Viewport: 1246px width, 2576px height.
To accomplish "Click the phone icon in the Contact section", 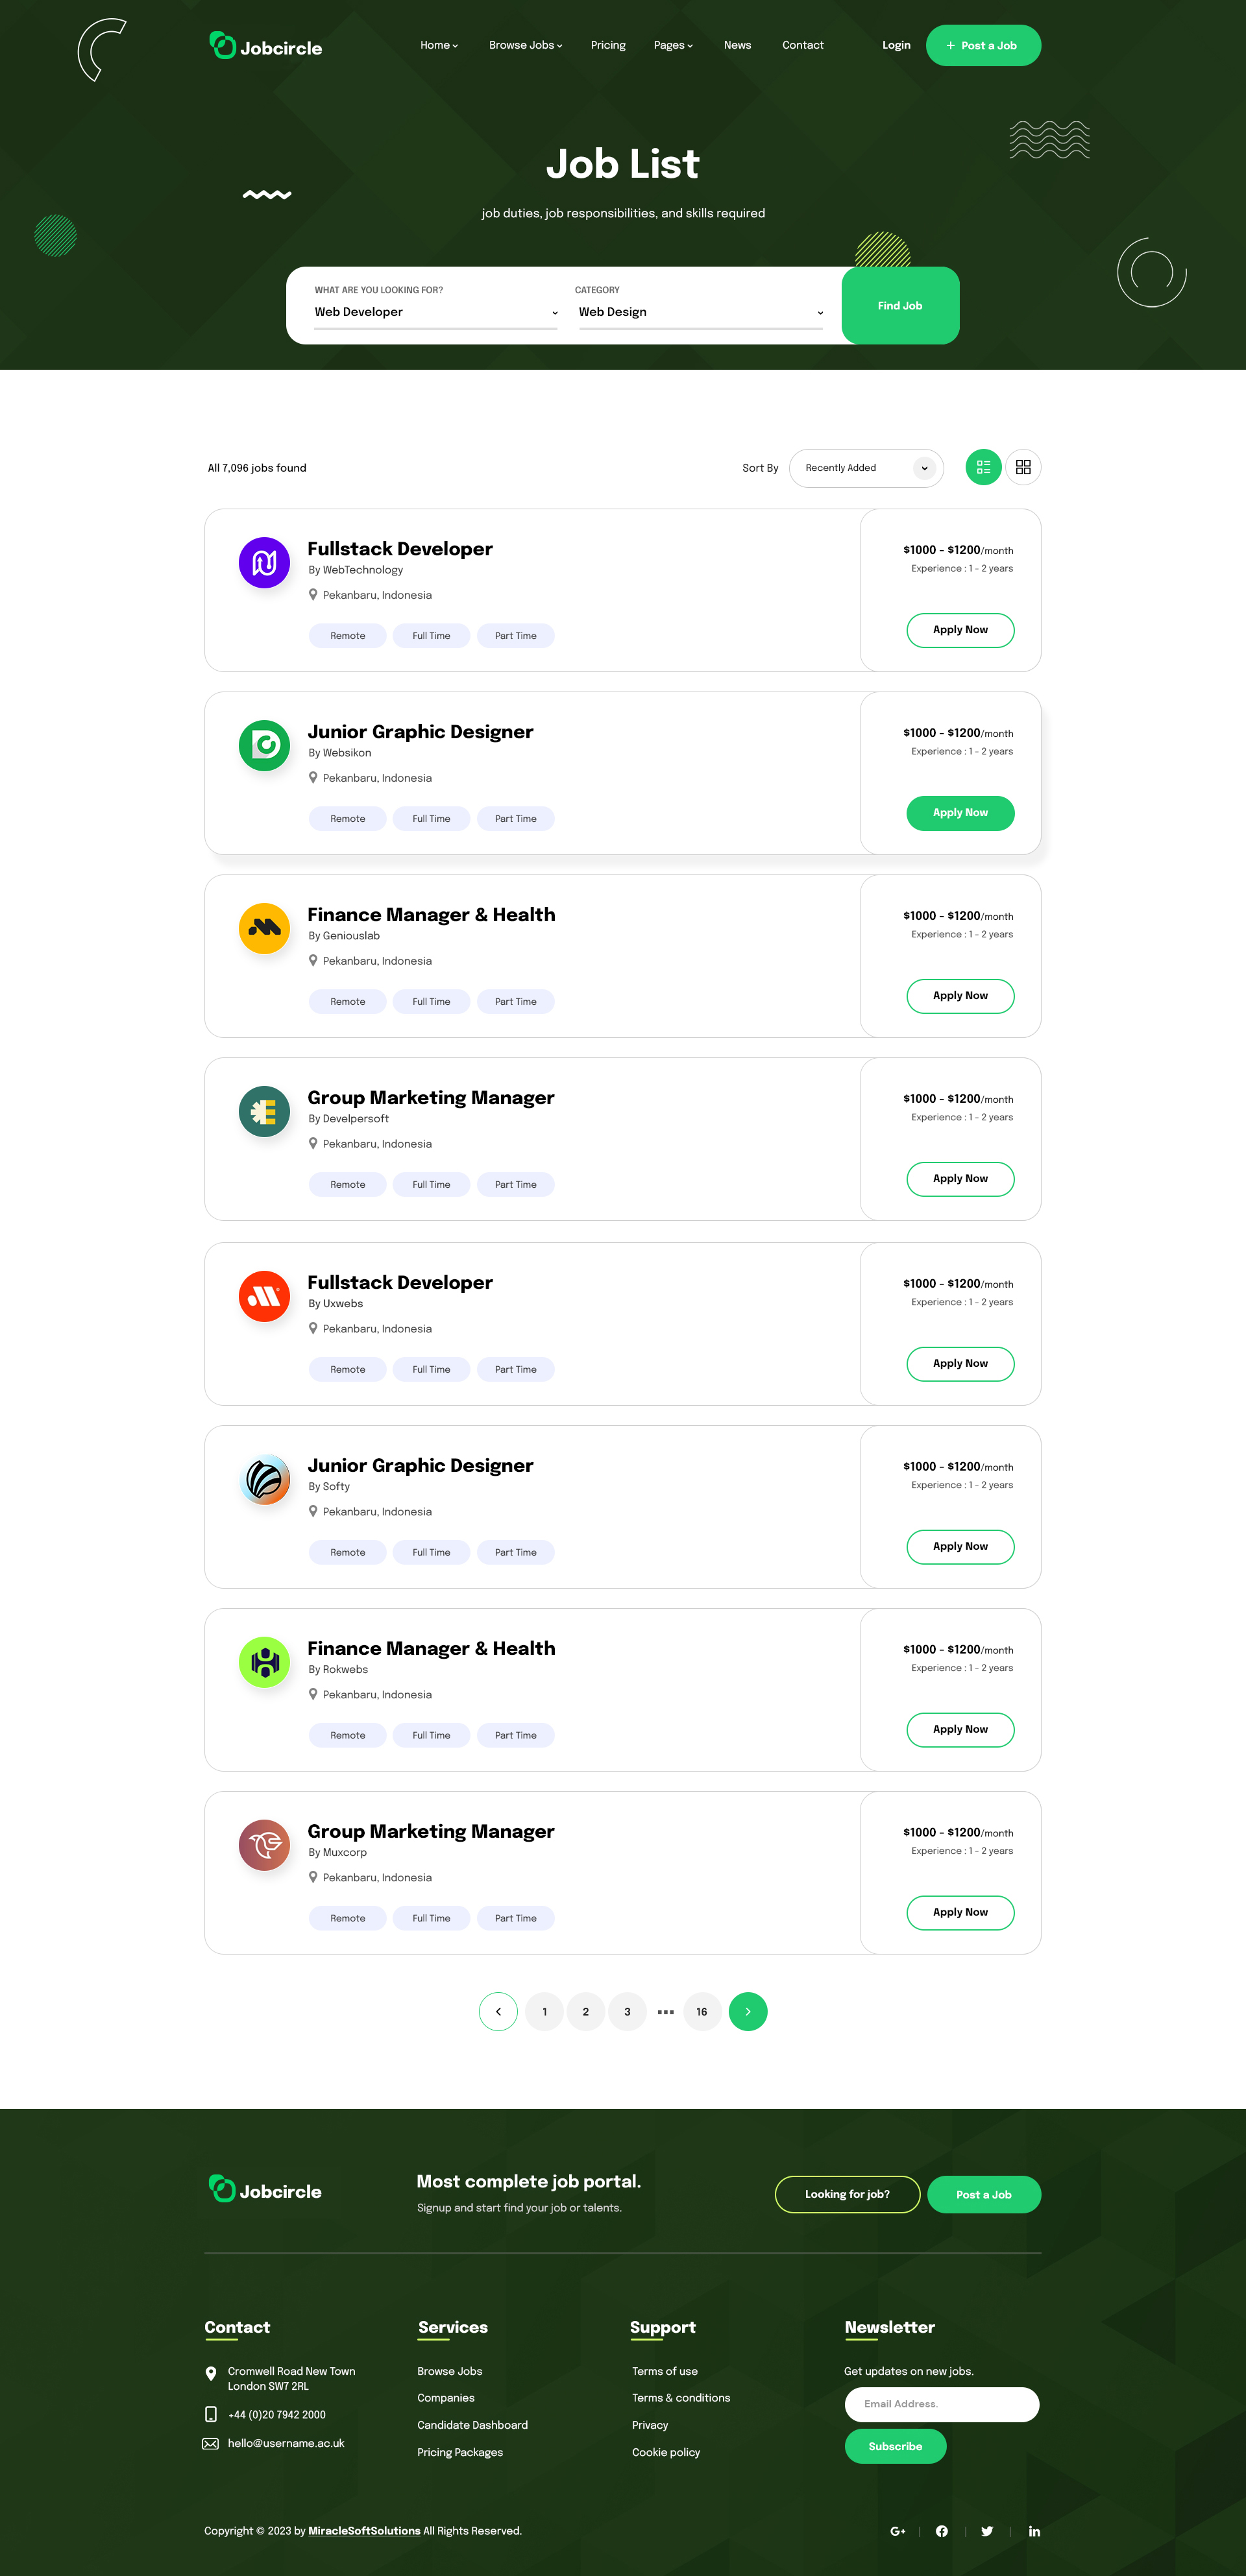I will click(x=210, y=2415).
